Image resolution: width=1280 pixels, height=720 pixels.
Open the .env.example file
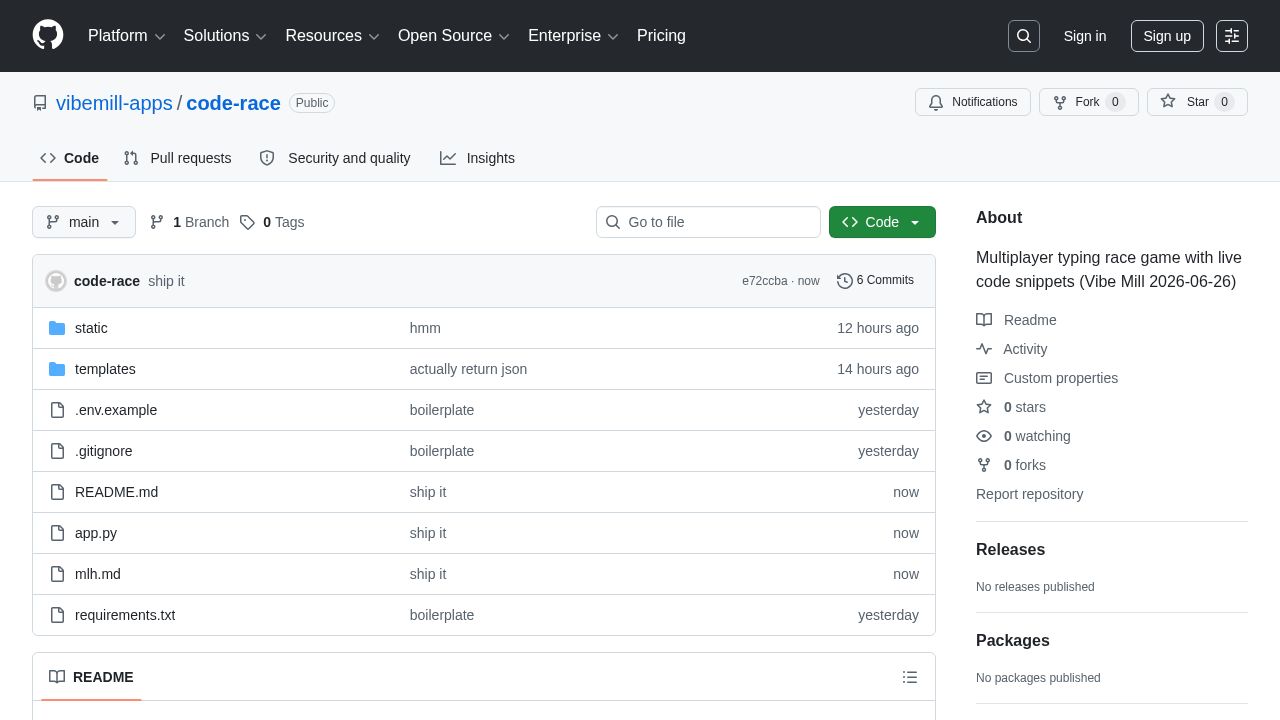pyautogui.click(x=116, y=410)
